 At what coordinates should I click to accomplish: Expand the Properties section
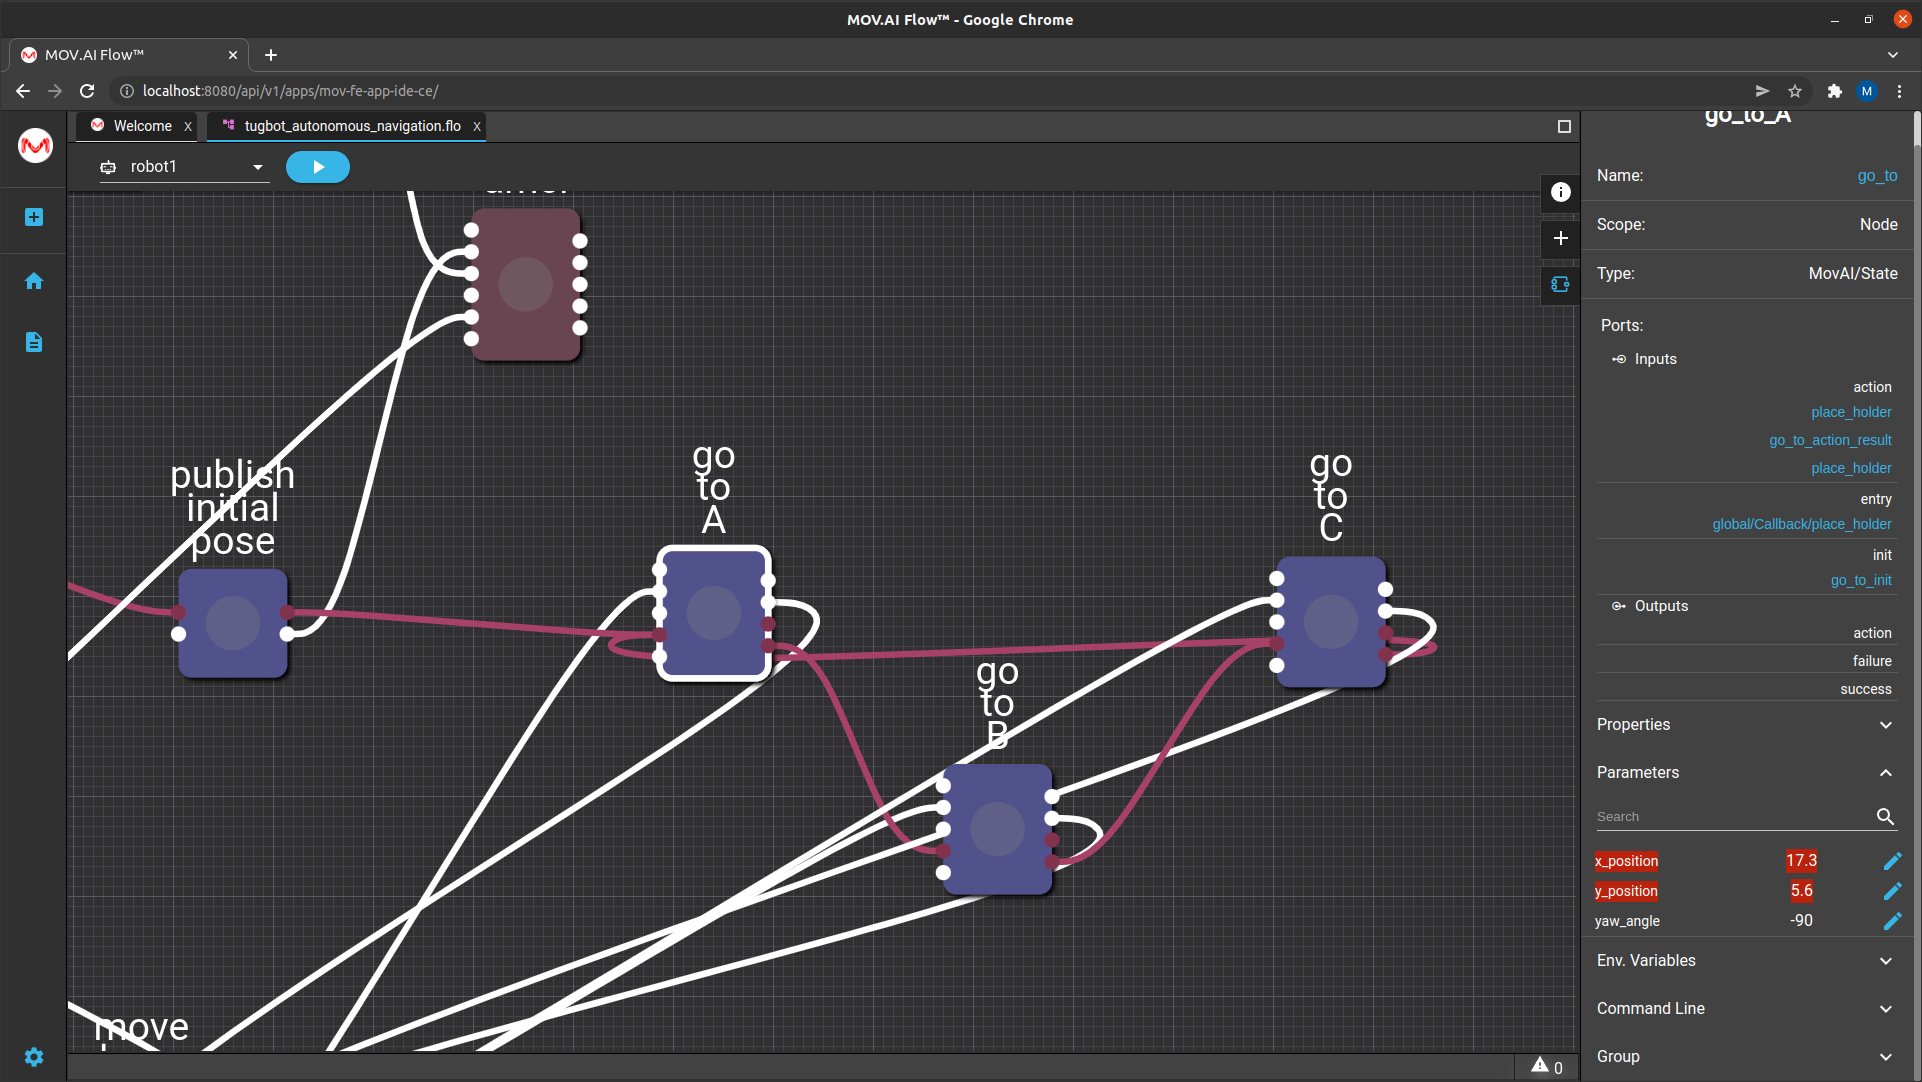[1746, 725]
